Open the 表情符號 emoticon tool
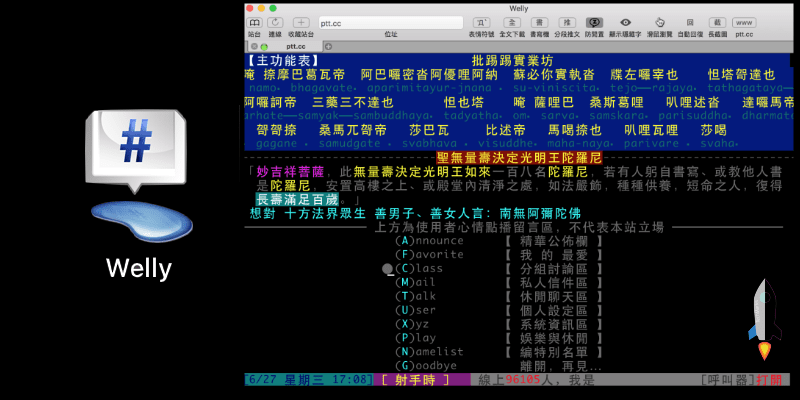 pyautogui.click(x=481, y=22)
